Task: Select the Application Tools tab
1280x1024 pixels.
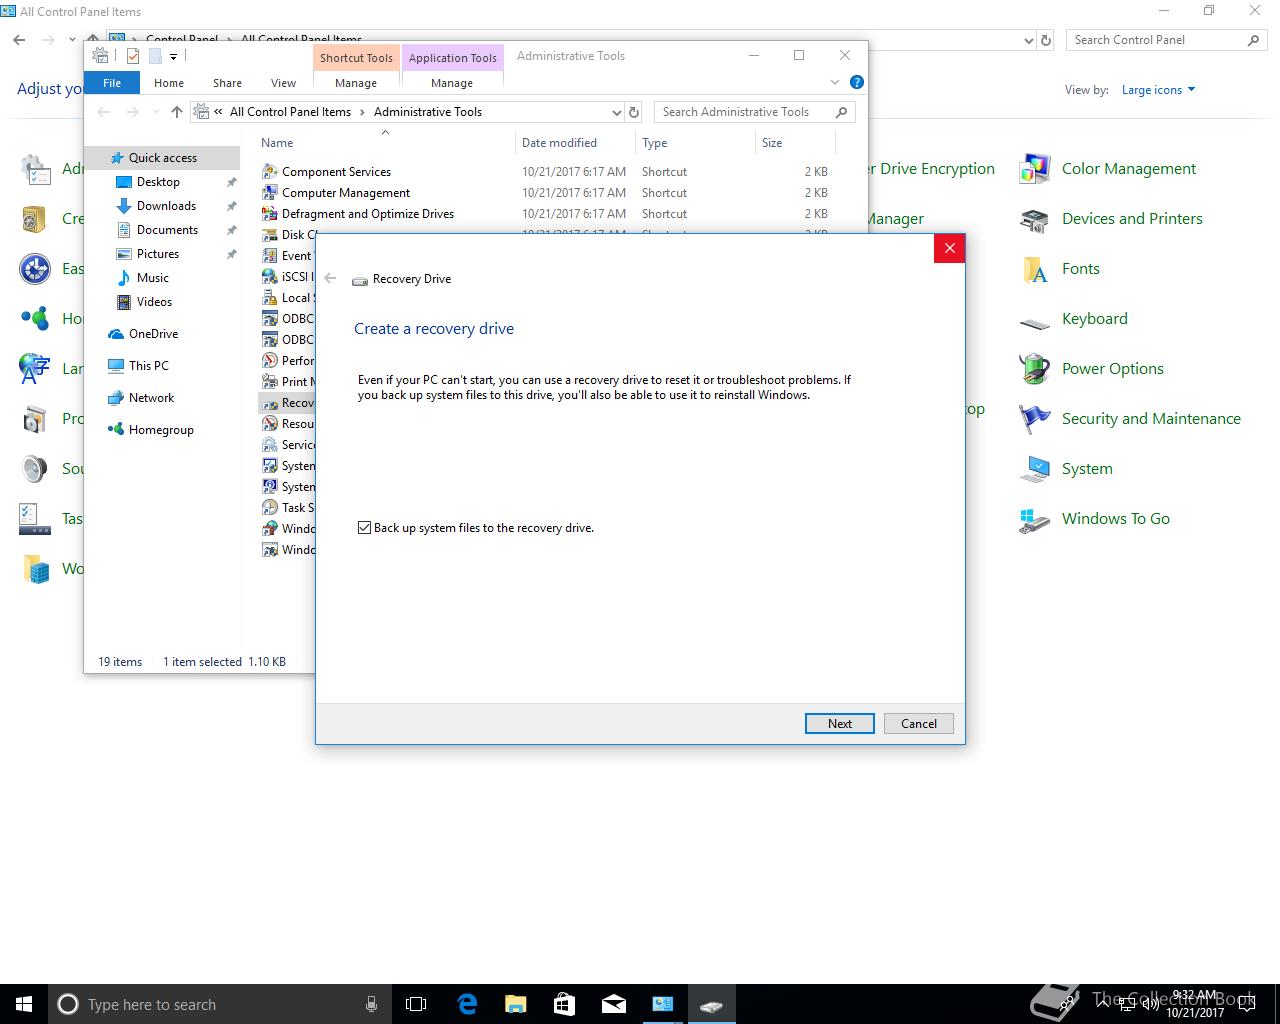Action: (x=452, y=58)
